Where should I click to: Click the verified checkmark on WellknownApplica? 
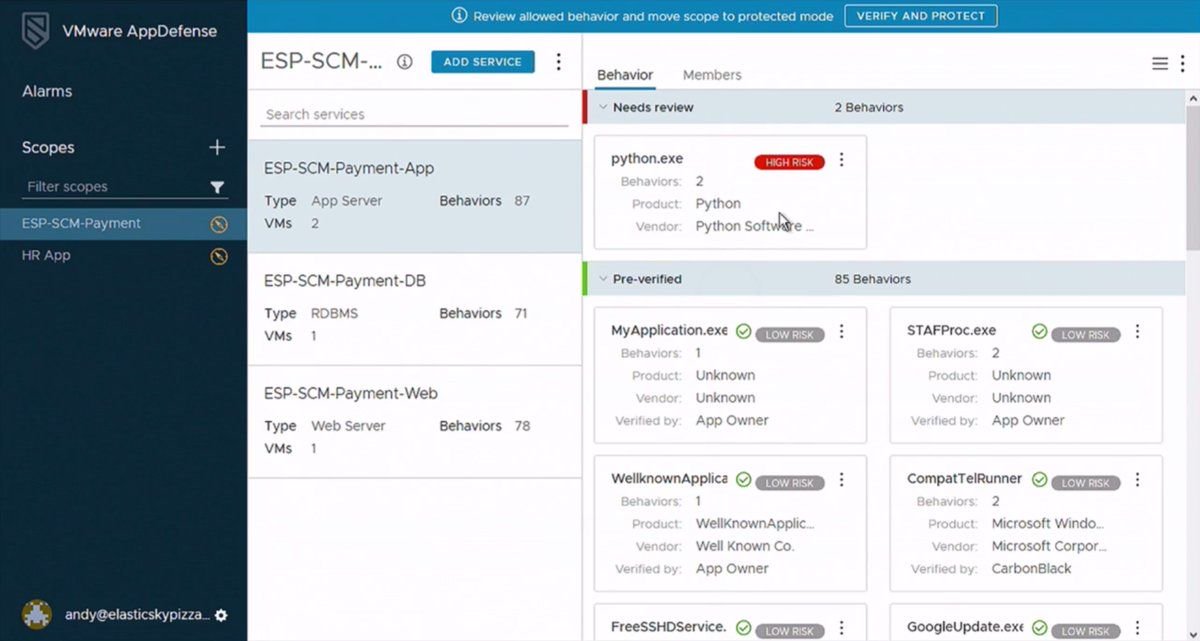pyautogui.click(x=743, y=480)
